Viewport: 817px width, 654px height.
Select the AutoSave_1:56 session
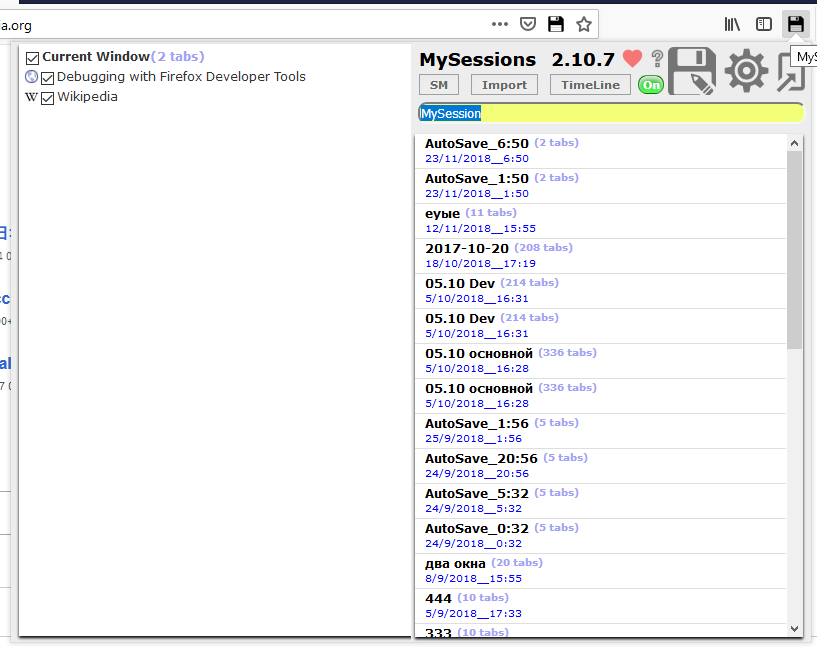pyautogui.click(x=600, y=431)
